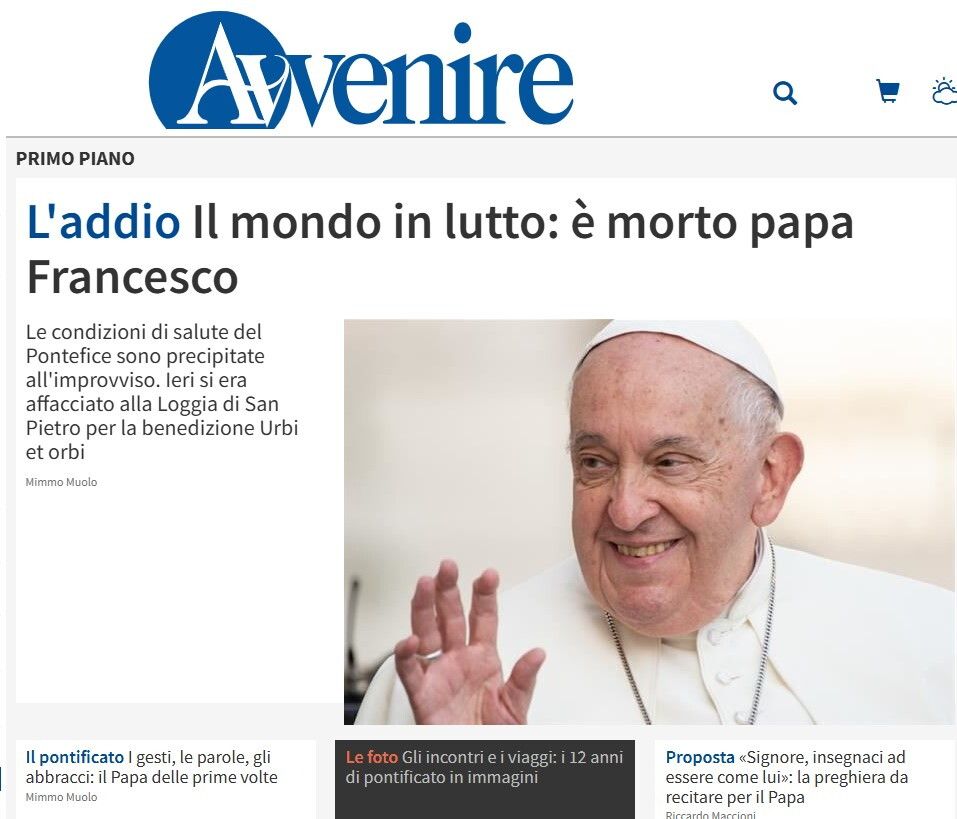Click the "L'addio" headline label
Screen dimensions: 957x819
tap(103, 222)
